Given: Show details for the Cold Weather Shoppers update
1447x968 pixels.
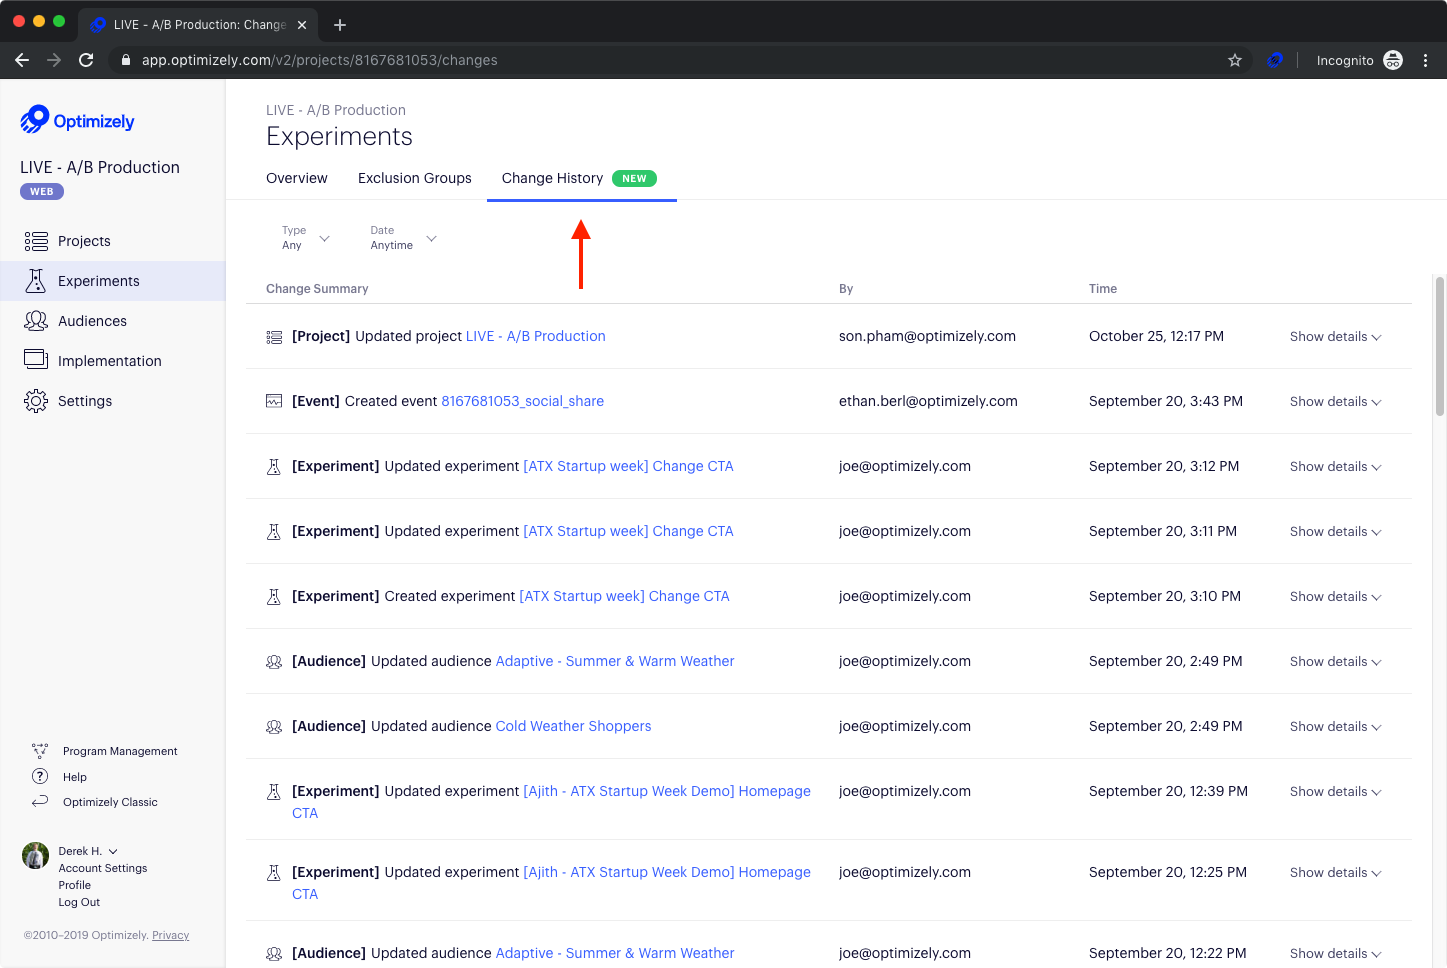Looking at the screenshot, I should click(x=1335, y=727).
